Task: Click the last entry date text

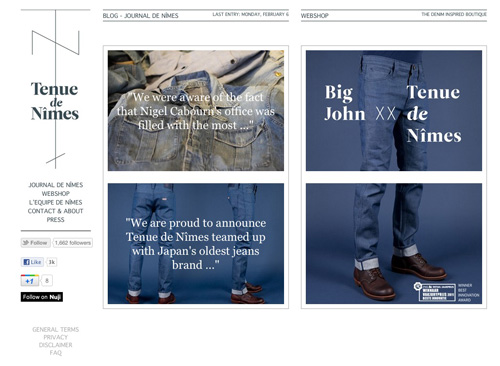Action: [x=251, y=14]
